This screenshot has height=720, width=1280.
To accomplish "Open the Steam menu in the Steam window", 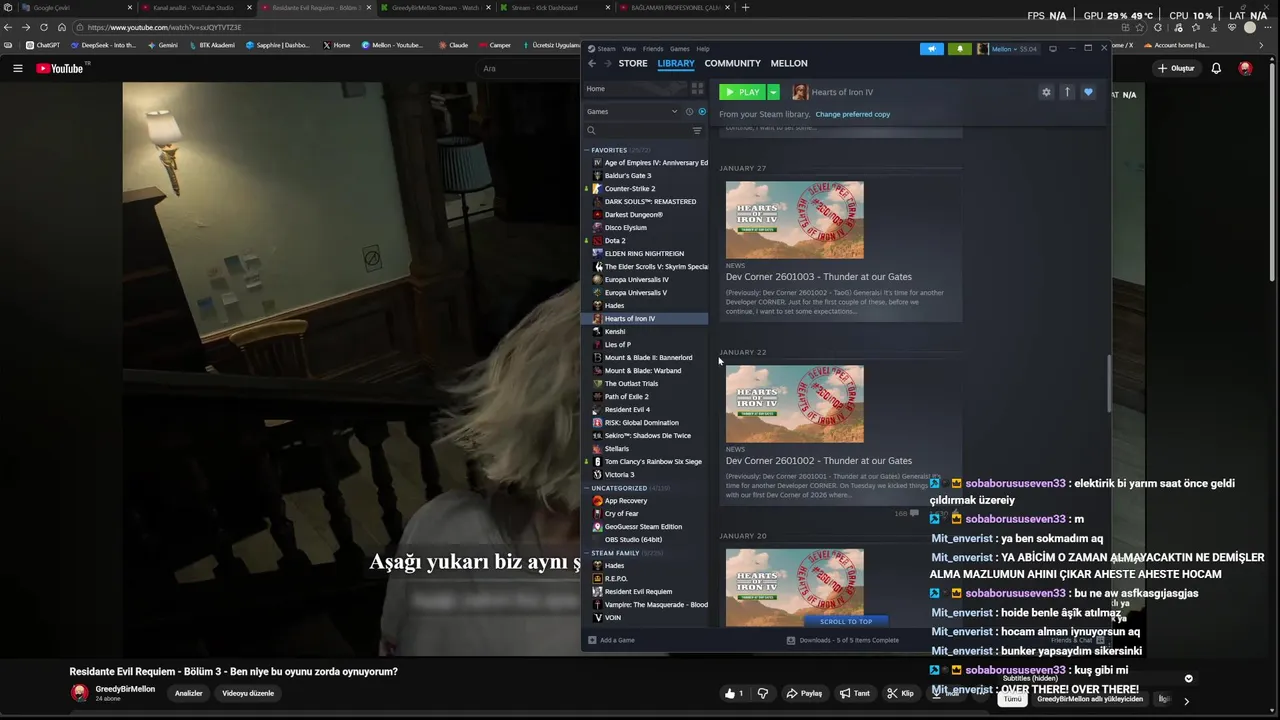I will 606,48.
